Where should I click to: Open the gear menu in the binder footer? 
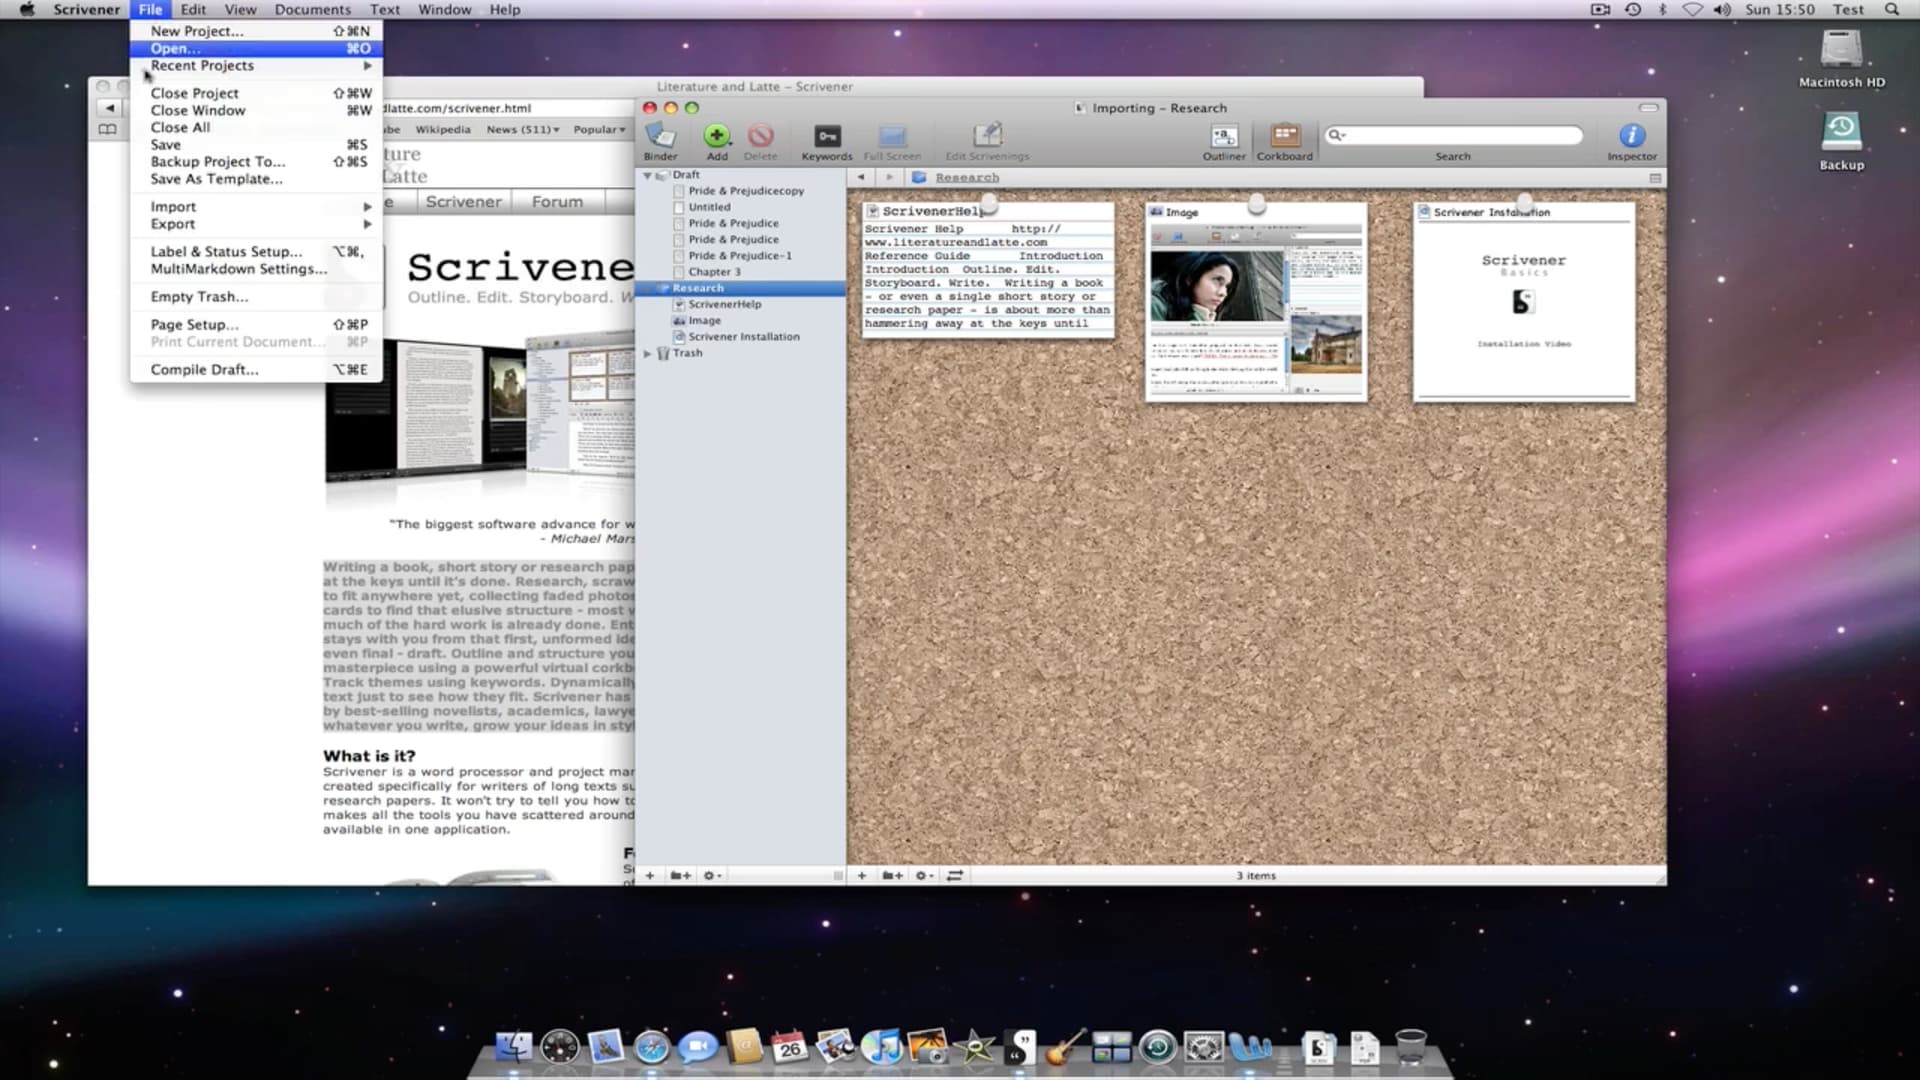click(x=712, y=875)
